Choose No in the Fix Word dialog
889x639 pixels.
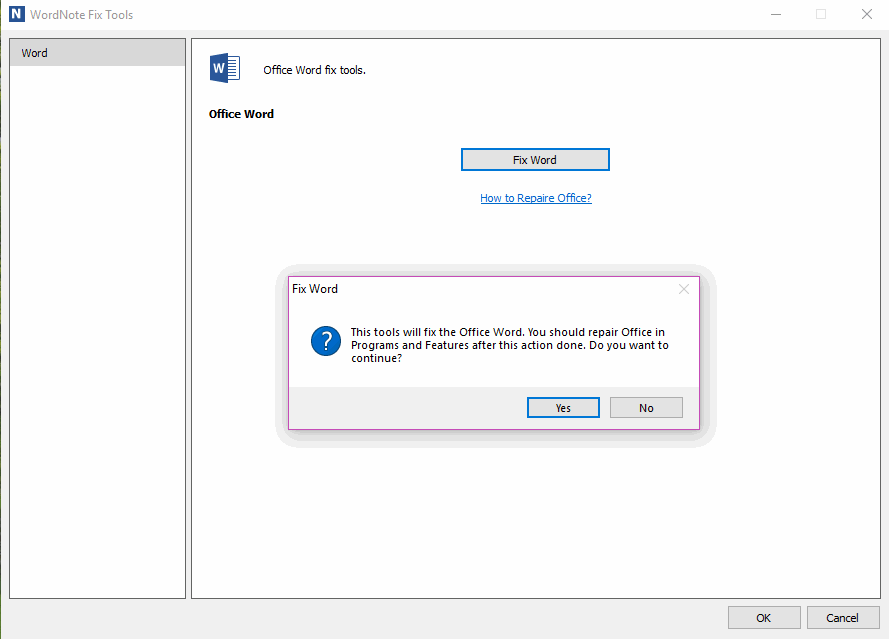646,408
